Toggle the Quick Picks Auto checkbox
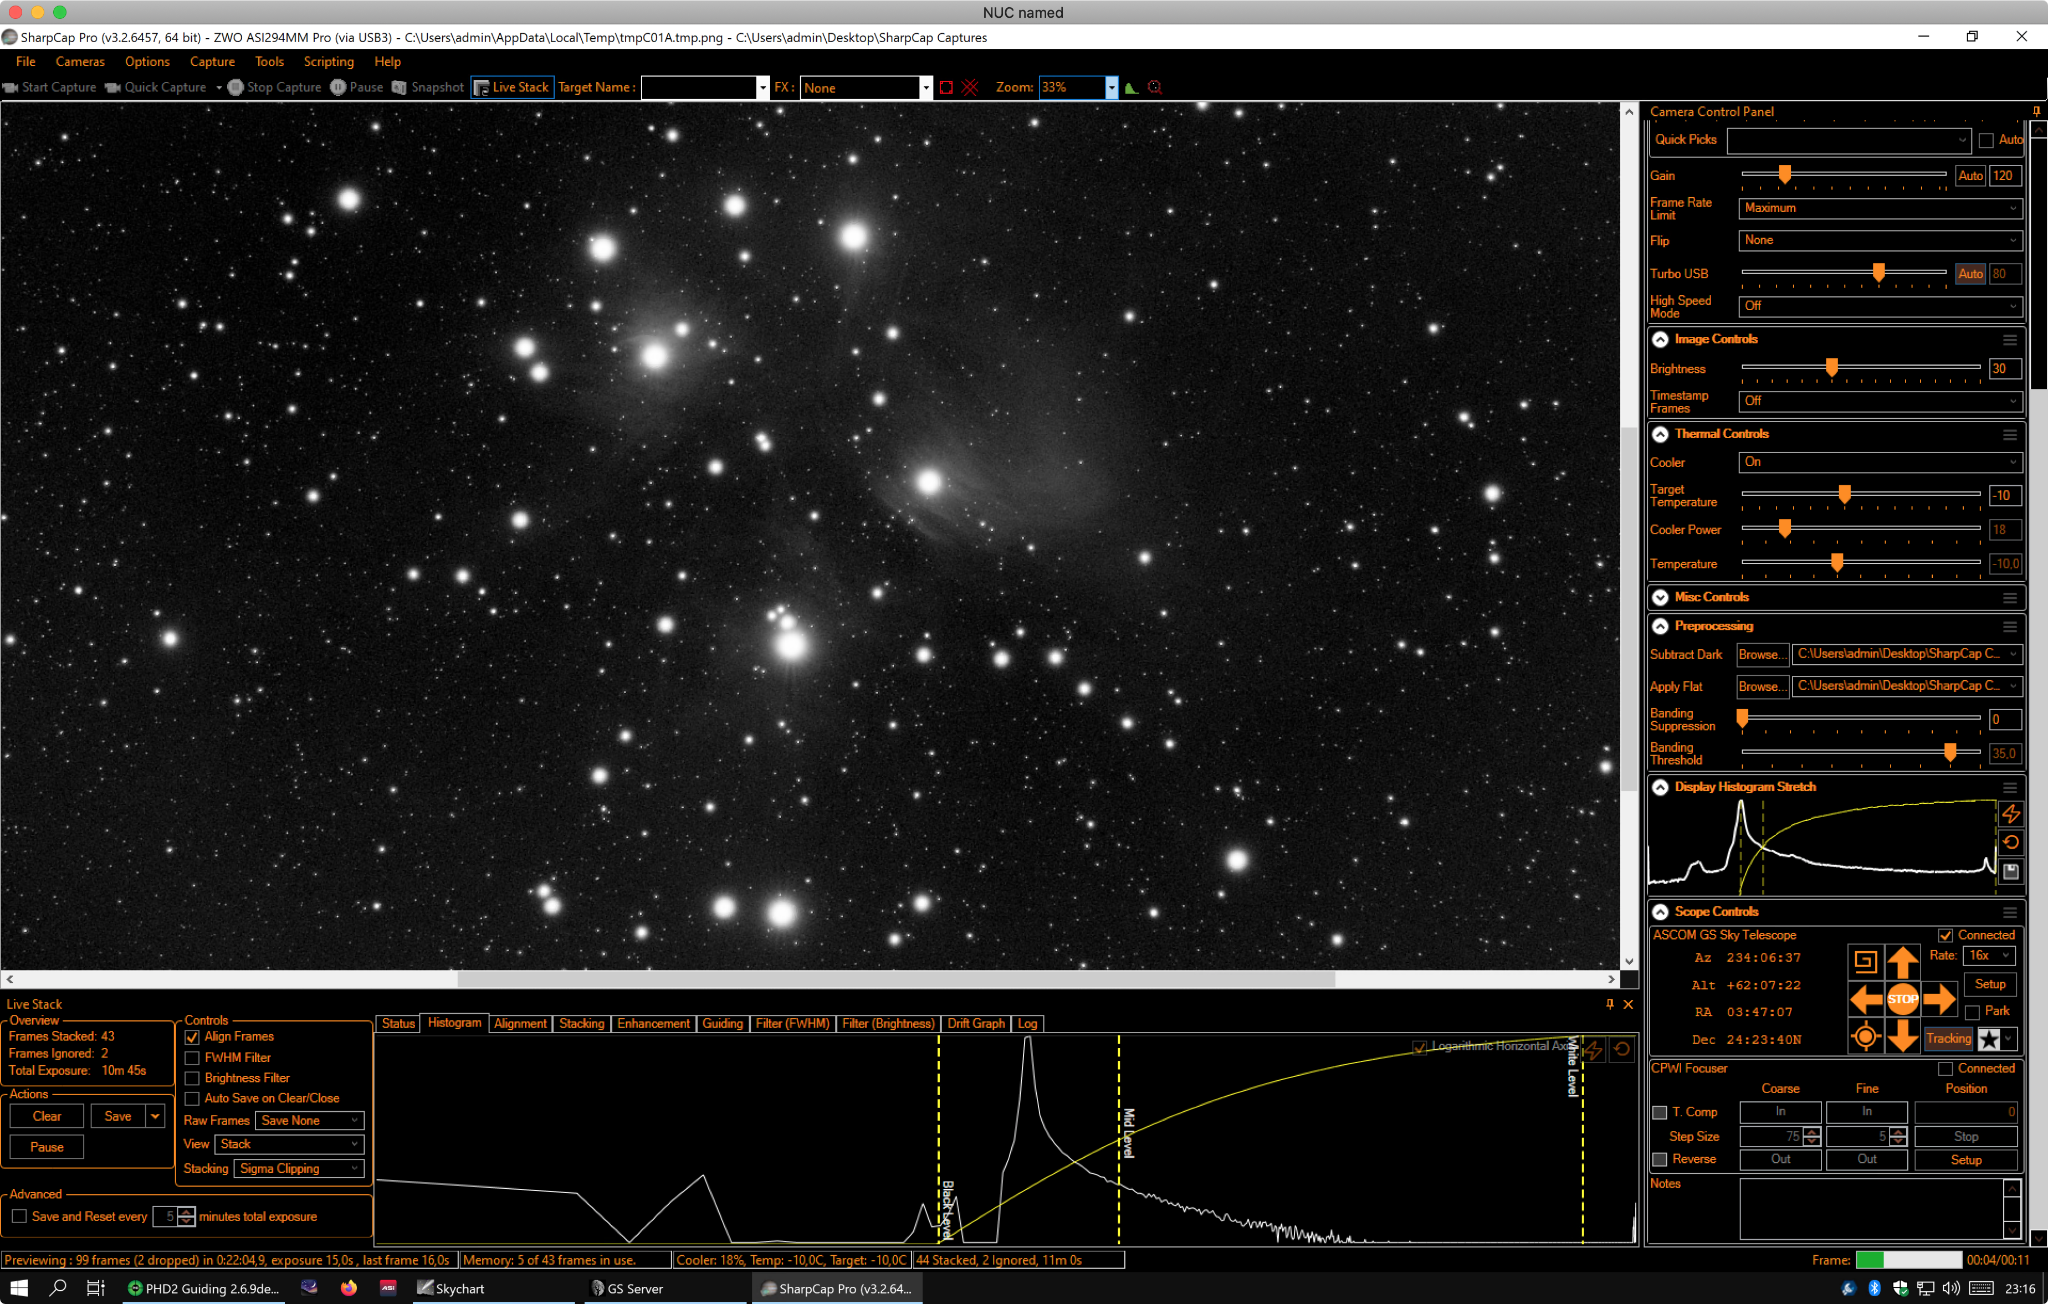The image size is (2048, 1304). [x=1986, y=140]
